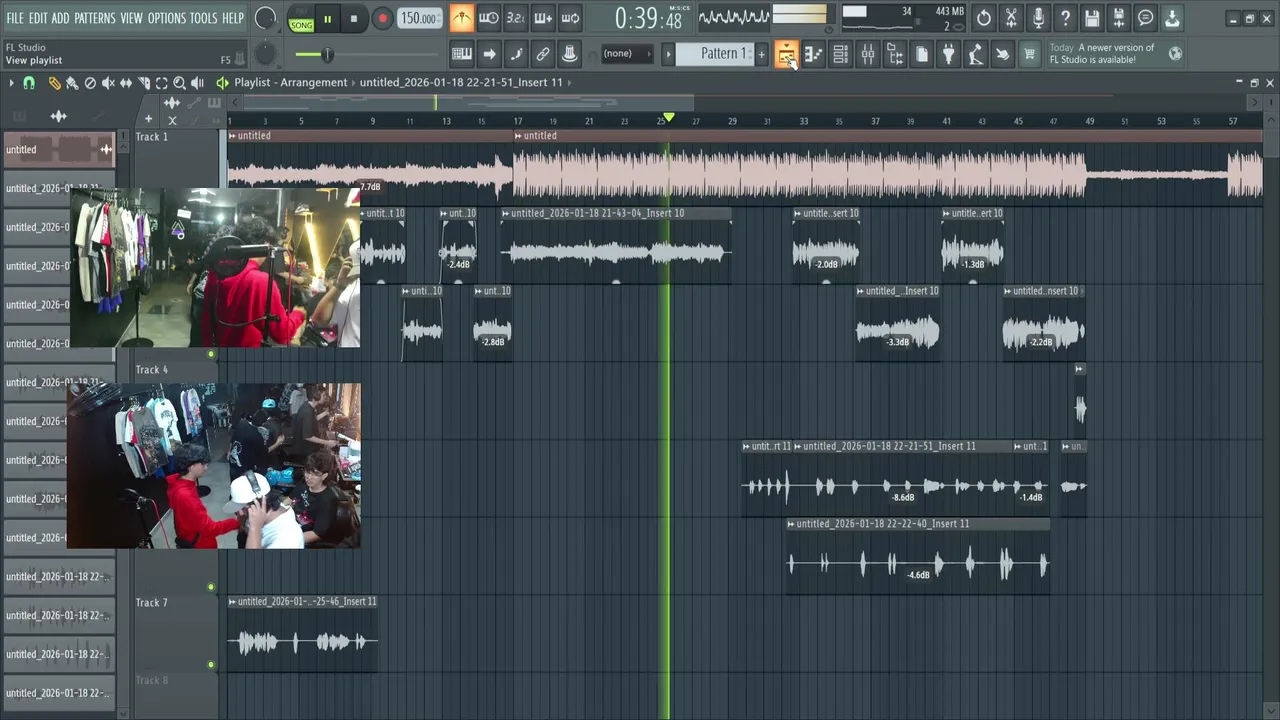
Task: Click the question mark help icon
Action: (1065, 18)
